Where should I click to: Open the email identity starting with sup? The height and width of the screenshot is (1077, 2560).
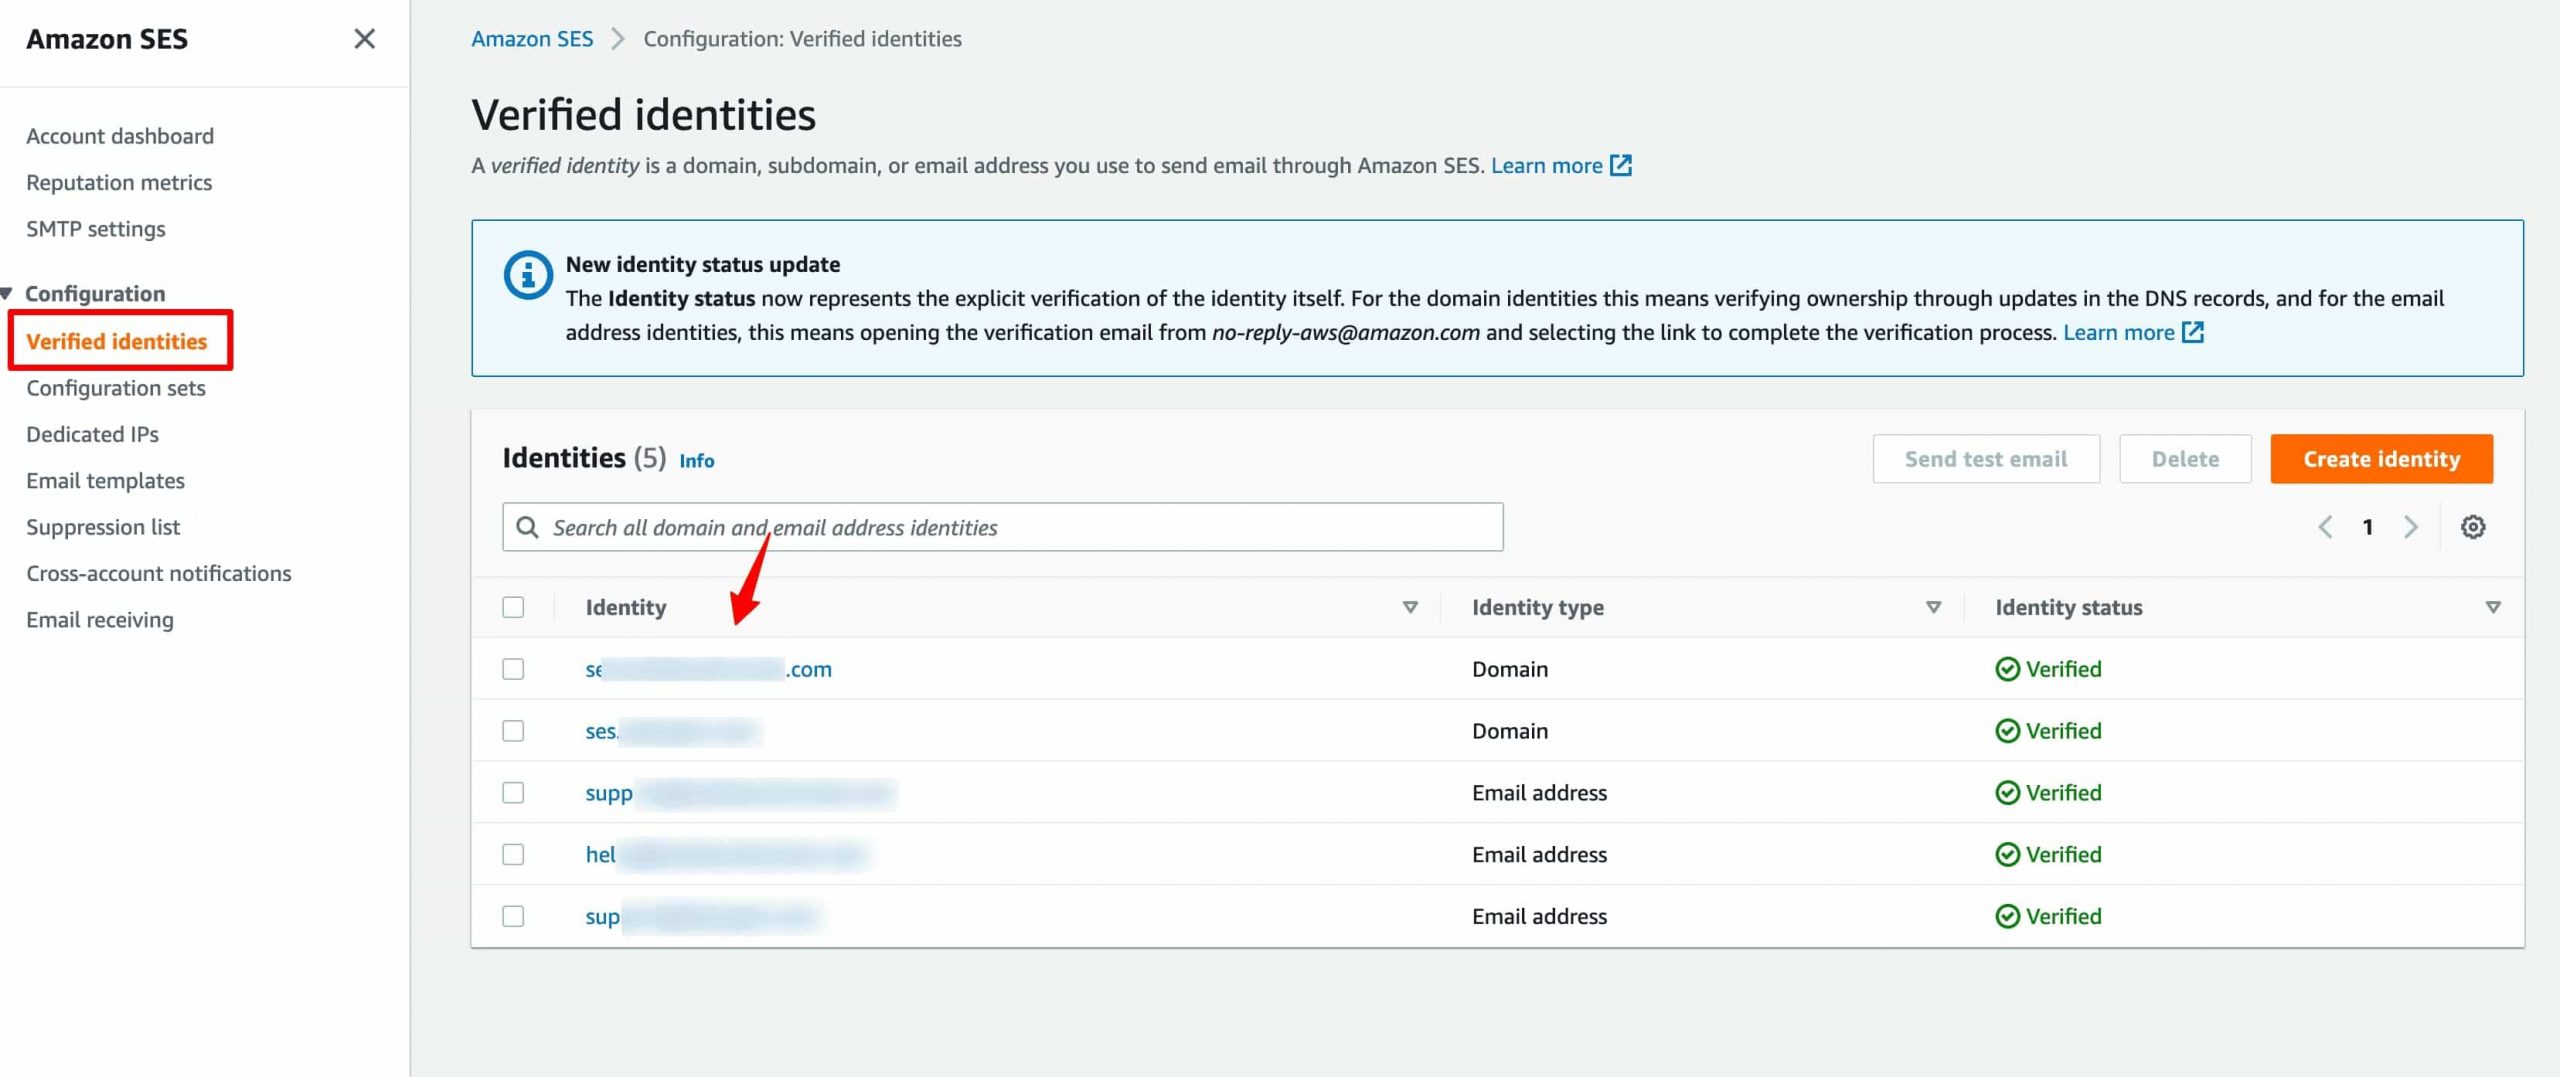pyautogui.click(x=703, y=917)
